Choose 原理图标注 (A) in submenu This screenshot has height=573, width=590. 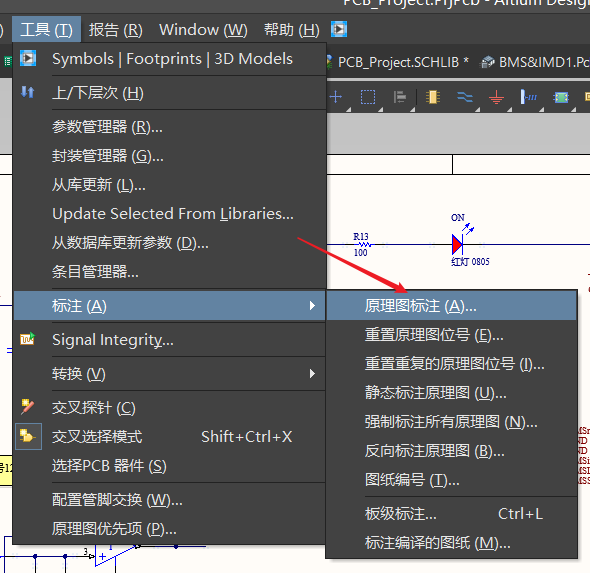coord(452,305)
